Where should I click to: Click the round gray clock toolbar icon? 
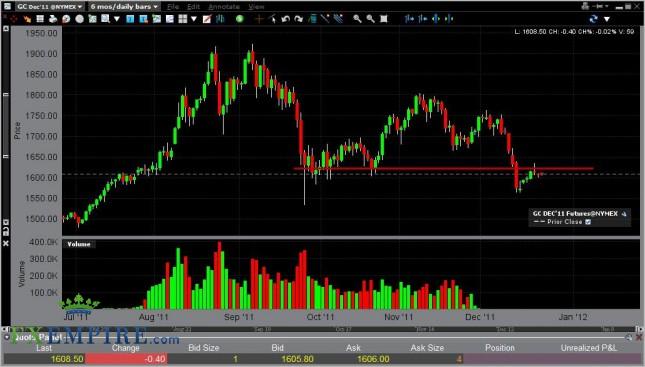79,19
